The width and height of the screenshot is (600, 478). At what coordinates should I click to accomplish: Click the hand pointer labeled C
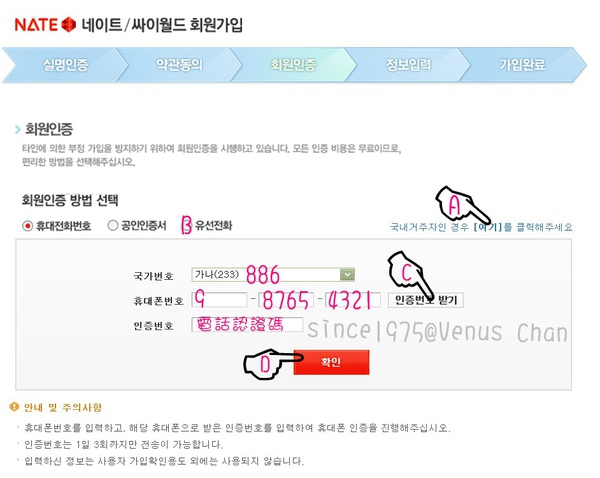click(x=415, y=275)
